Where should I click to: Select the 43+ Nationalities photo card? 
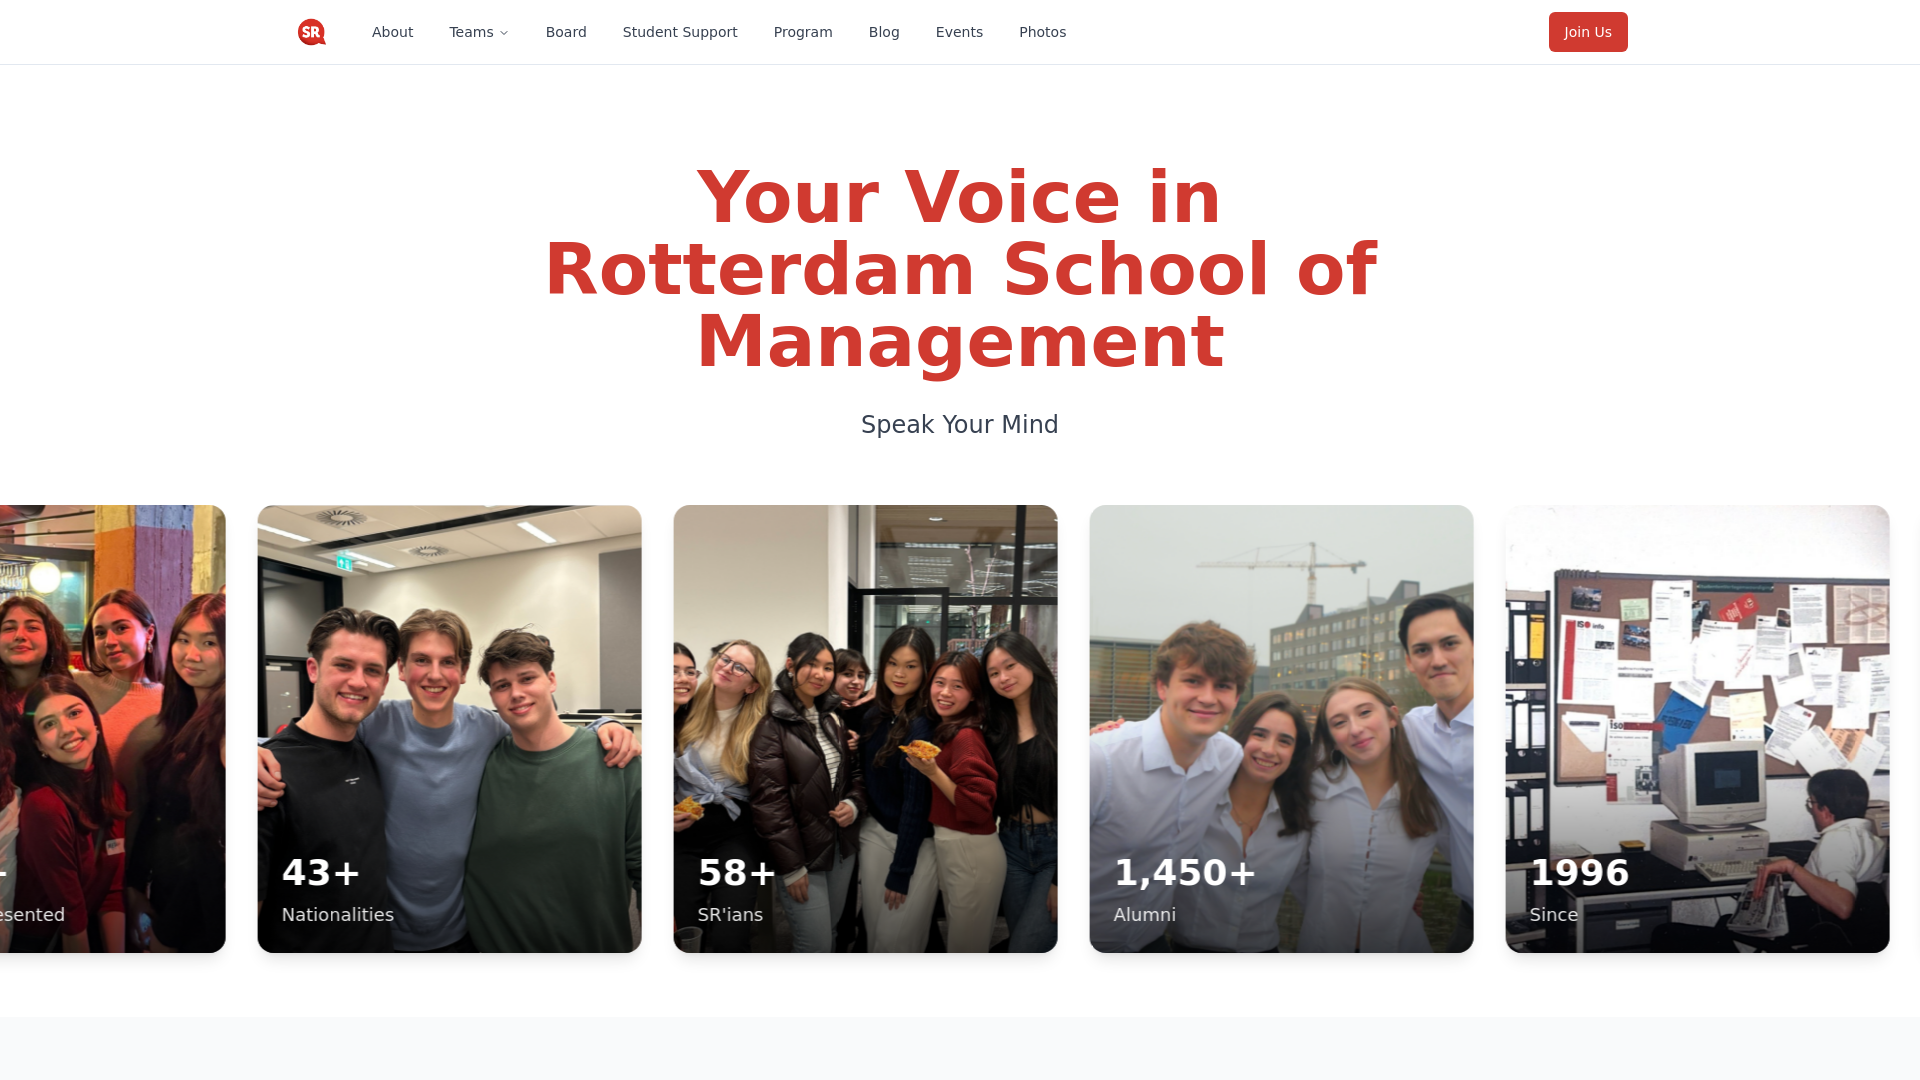[x=449, y=728]
